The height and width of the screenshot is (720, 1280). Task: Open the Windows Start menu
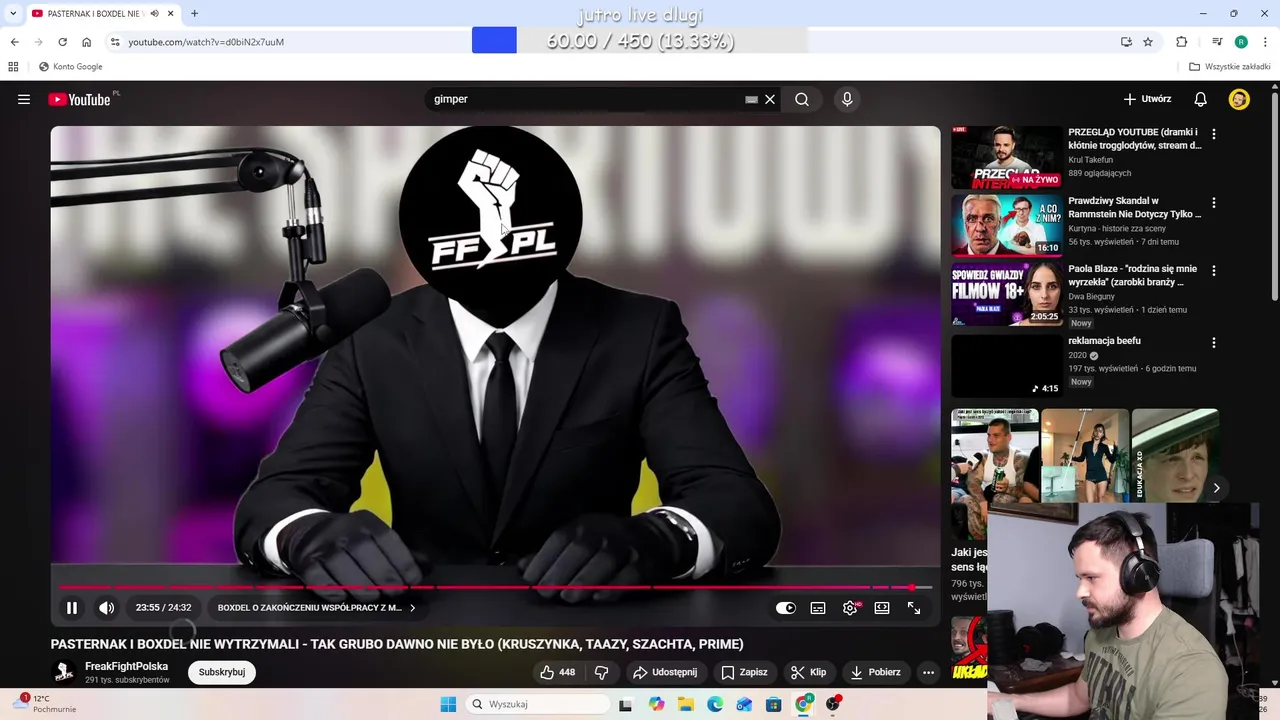tap(448, 704)
